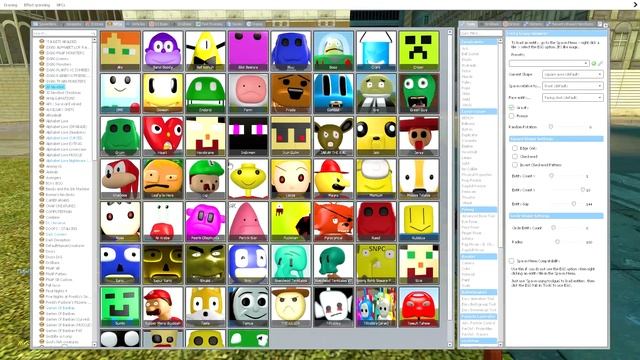Select the Balloons tool
This screenshot has width=640, height=360.
(468, 123)
